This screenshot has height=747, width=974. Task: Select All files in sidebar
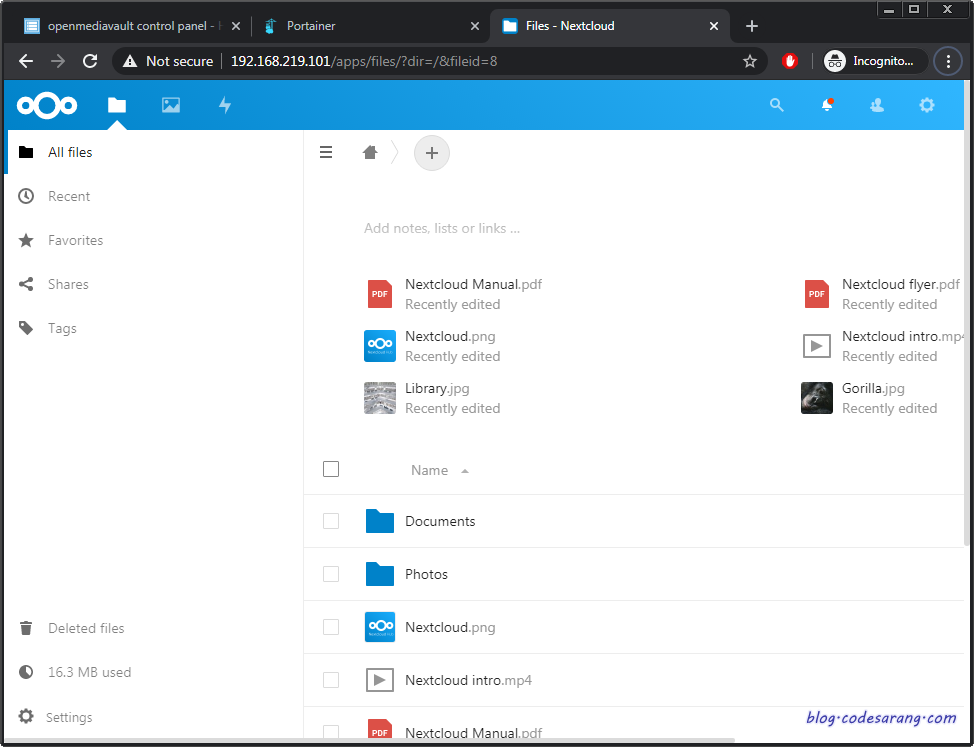[x=154, y=152]
